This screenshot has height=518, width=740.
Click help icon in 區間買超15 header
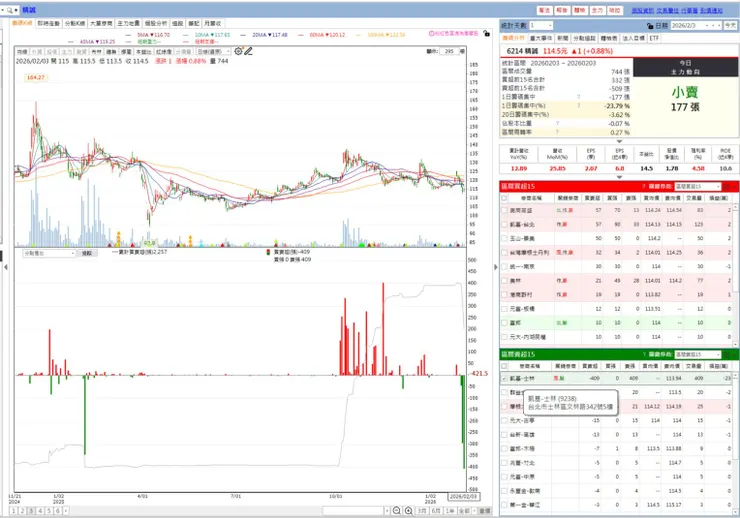pyautogui.click(x=644, y=187)
